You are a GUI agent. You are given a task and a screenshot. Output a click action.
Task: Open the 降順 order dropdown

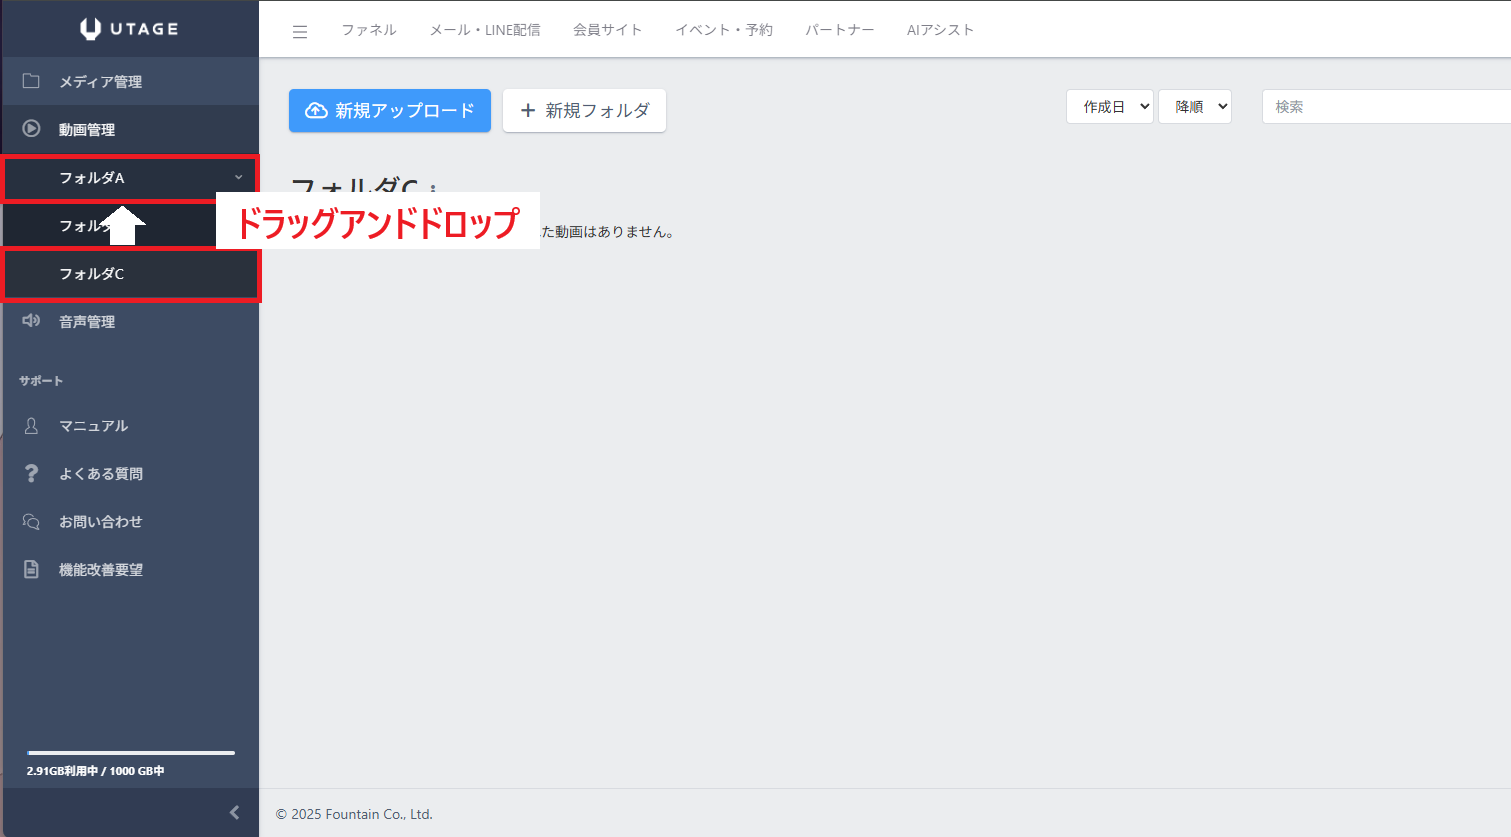1194,107
